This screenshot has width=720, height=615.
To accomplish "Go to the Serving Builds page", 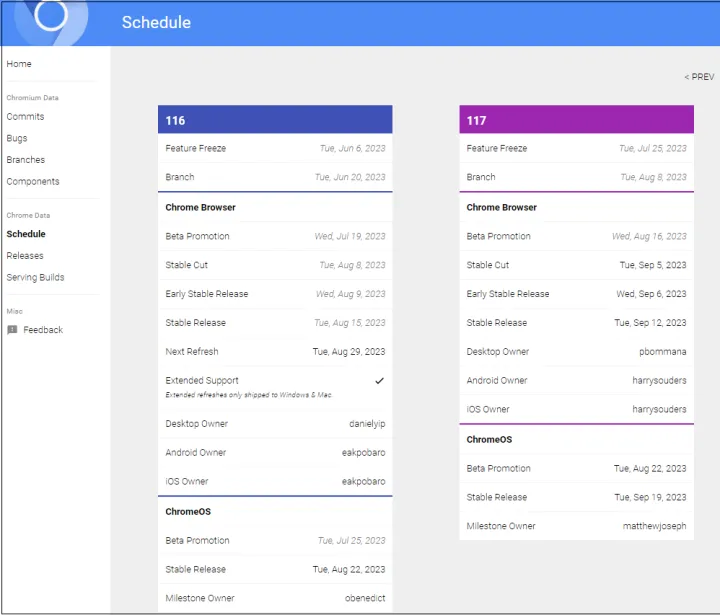I will (35, 278).
